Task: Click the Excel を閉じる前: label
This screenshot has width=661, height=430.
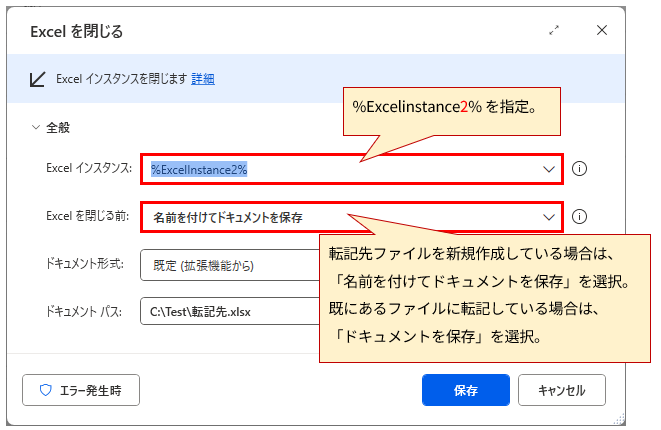Action: 88,216
